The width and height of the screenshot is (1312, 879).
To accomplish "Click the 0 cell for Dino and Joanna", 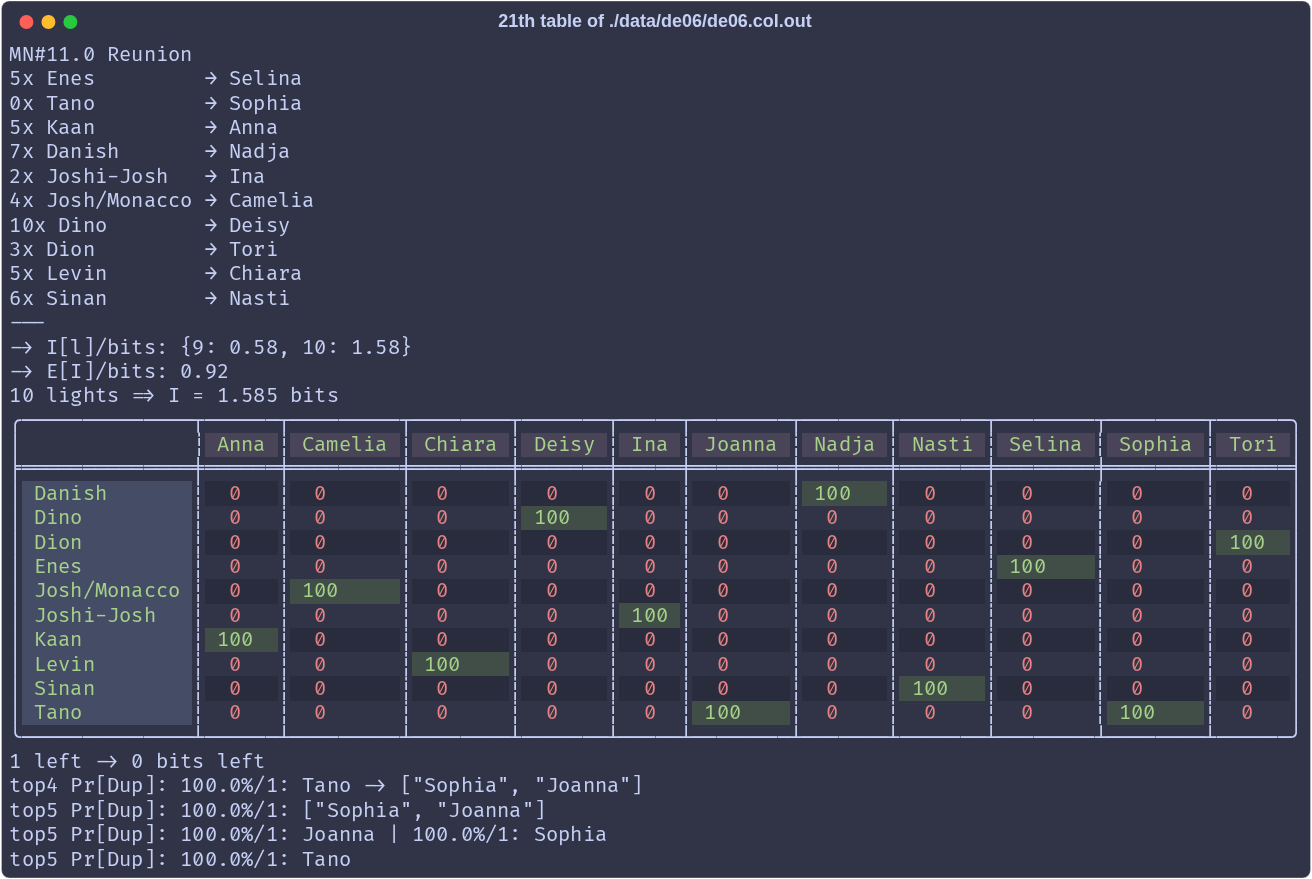I will coord(741,517).
